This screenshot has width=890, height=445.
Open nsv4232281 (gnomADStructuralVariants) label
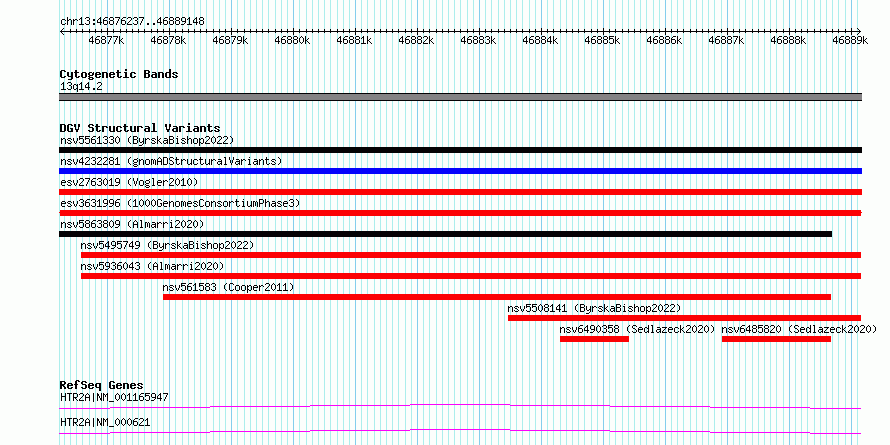(171, 161)
